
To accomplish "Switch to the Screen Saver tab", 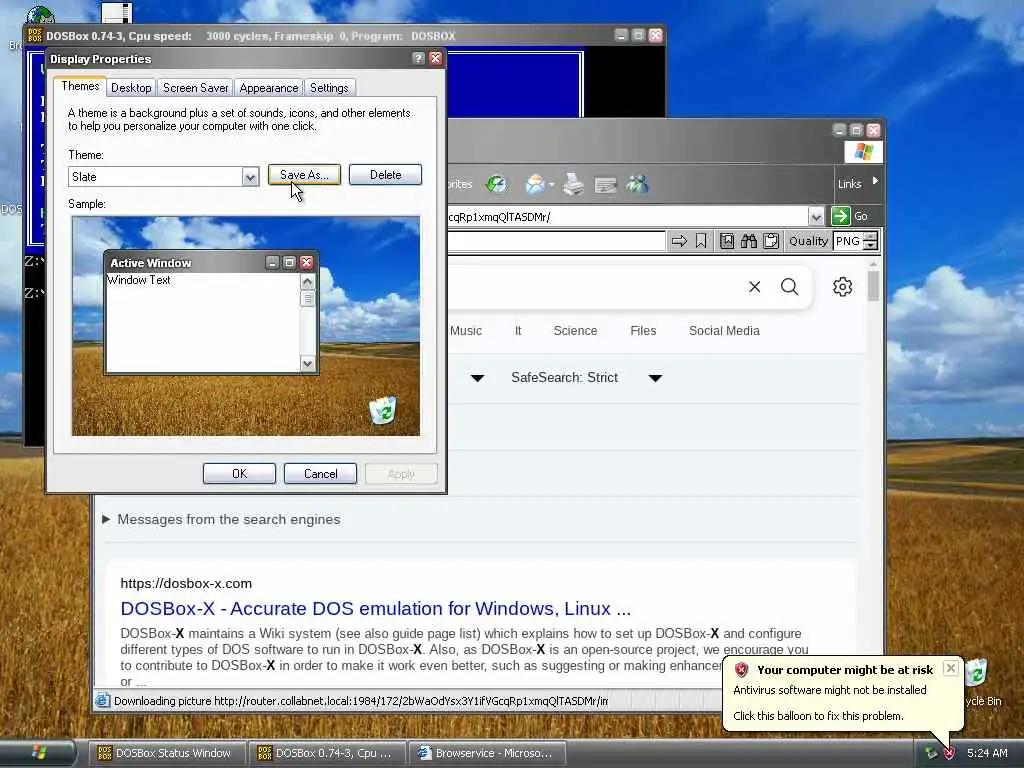I will click(195, 88).
